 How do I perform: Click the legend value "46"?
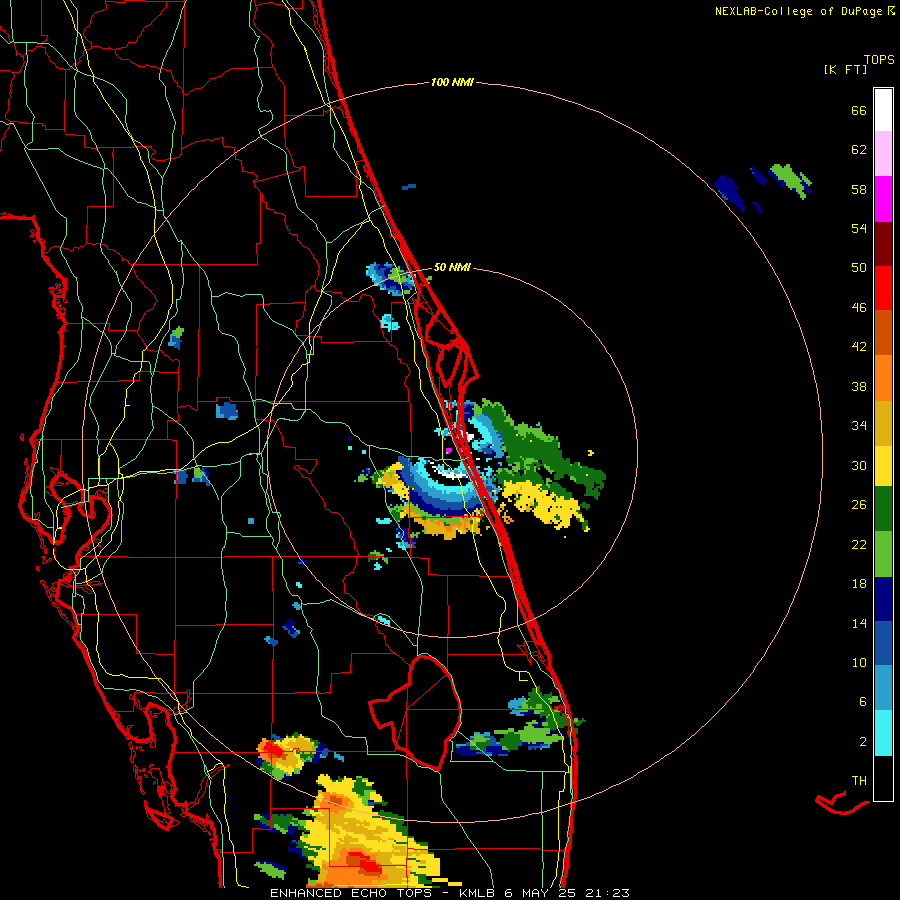point(859,307)
